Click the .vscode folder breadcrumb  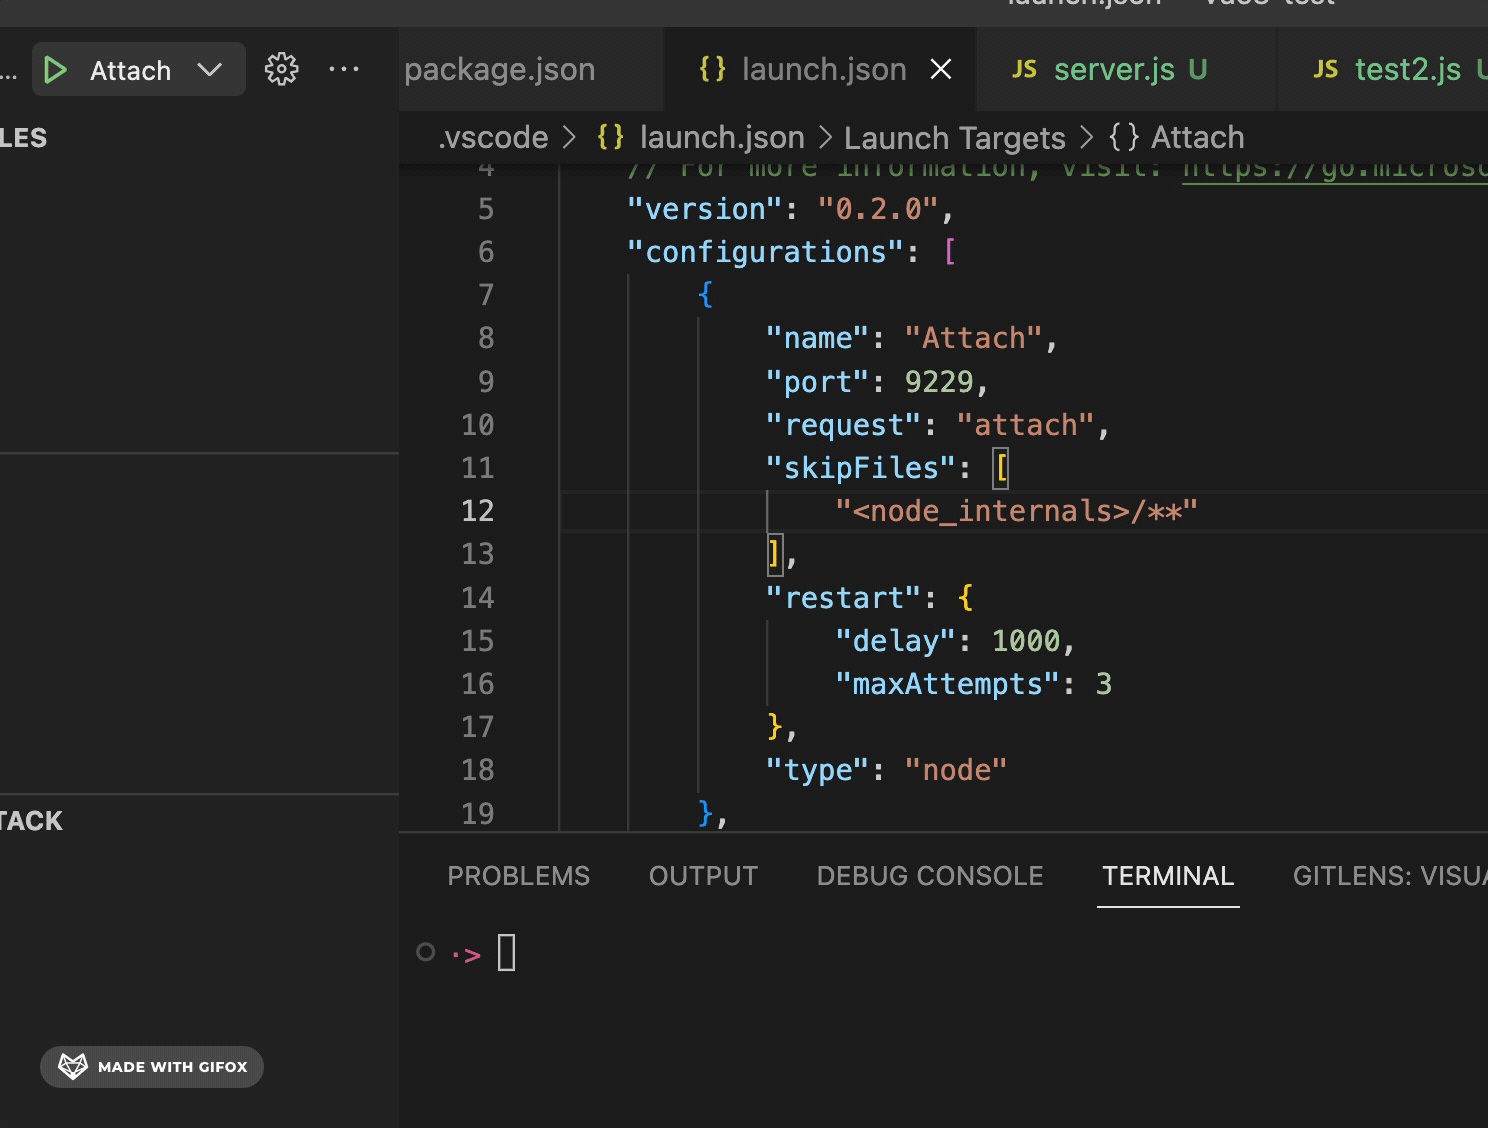pos(494,137)
